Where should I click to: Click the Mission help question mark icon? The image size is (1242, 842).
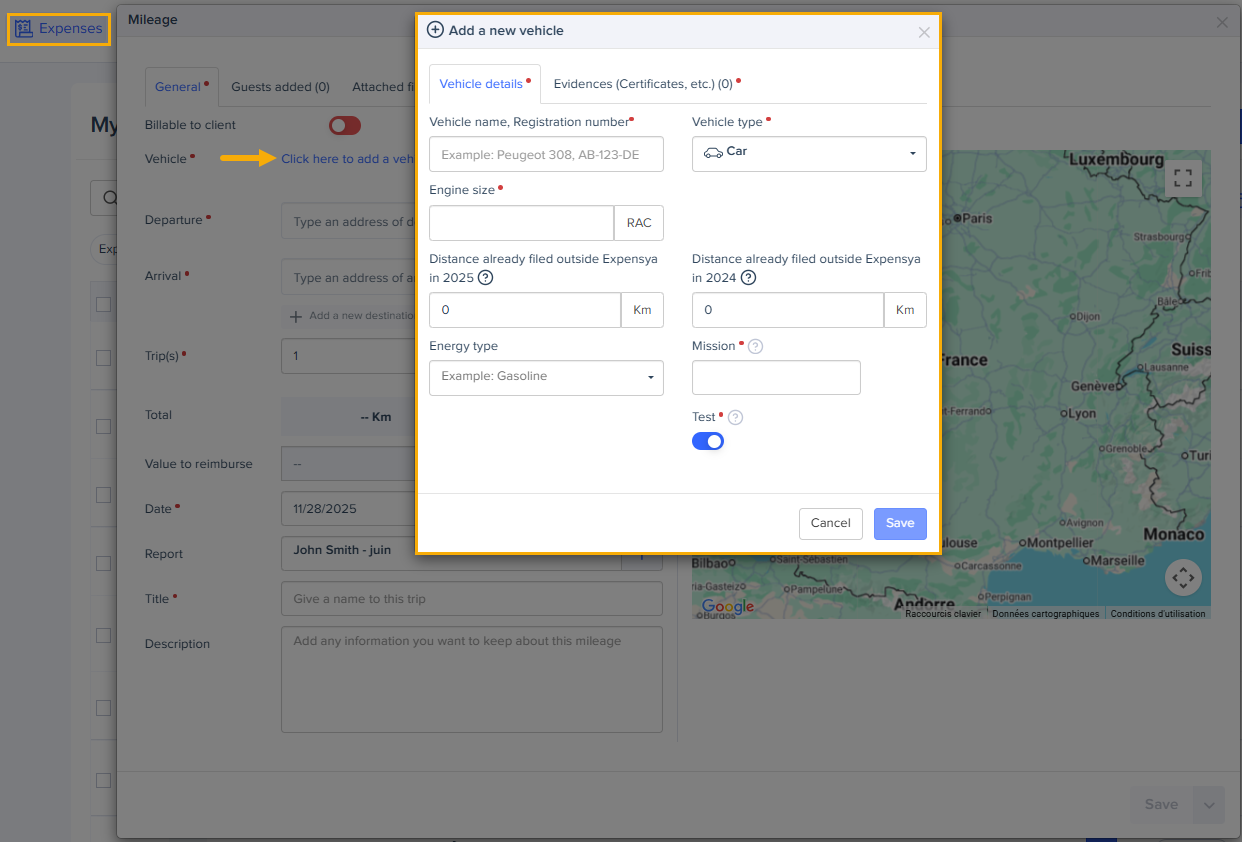pos(756,346)
